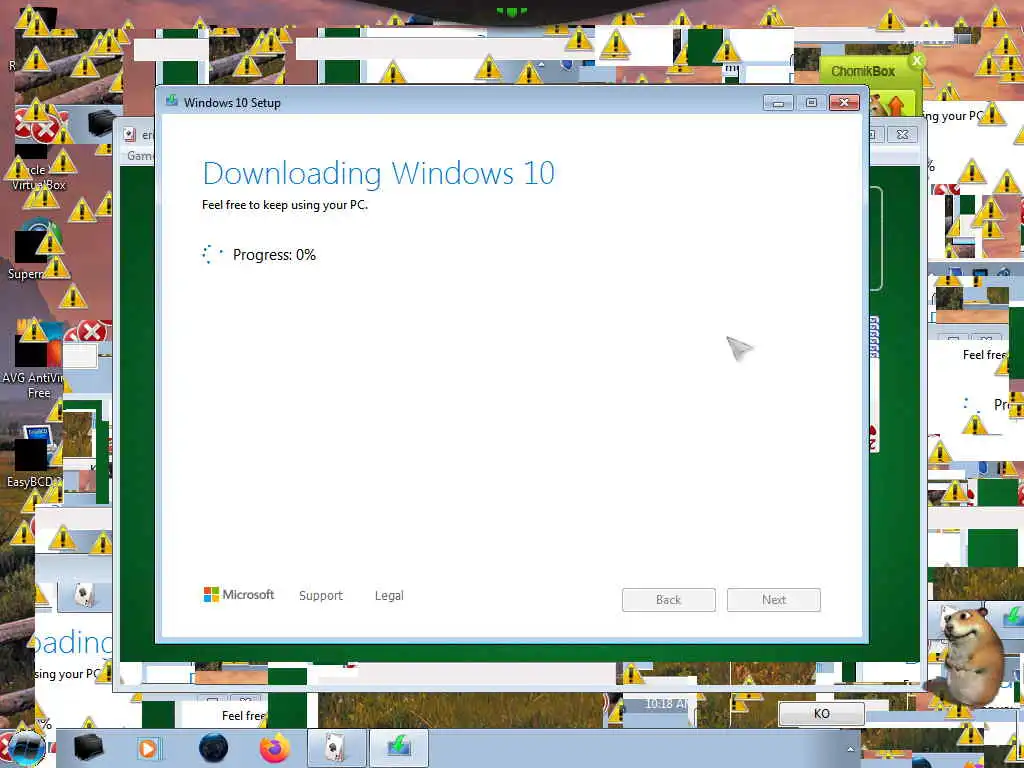Launch Firefox from the taskbar
This screenshot has height=768, width=1024.
(274, 748)
